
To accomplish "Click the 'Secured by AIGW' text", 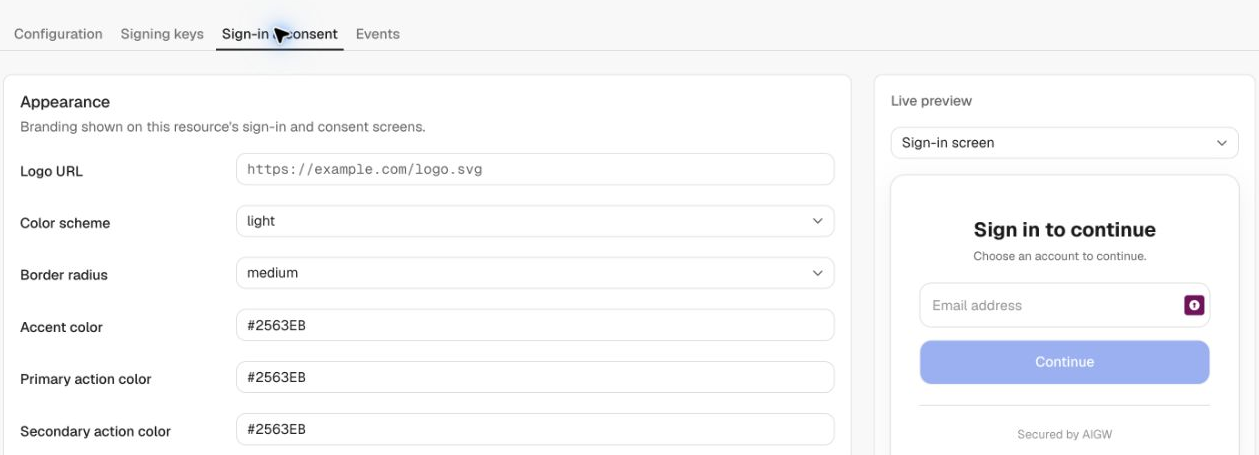I will click(1064, 434).
